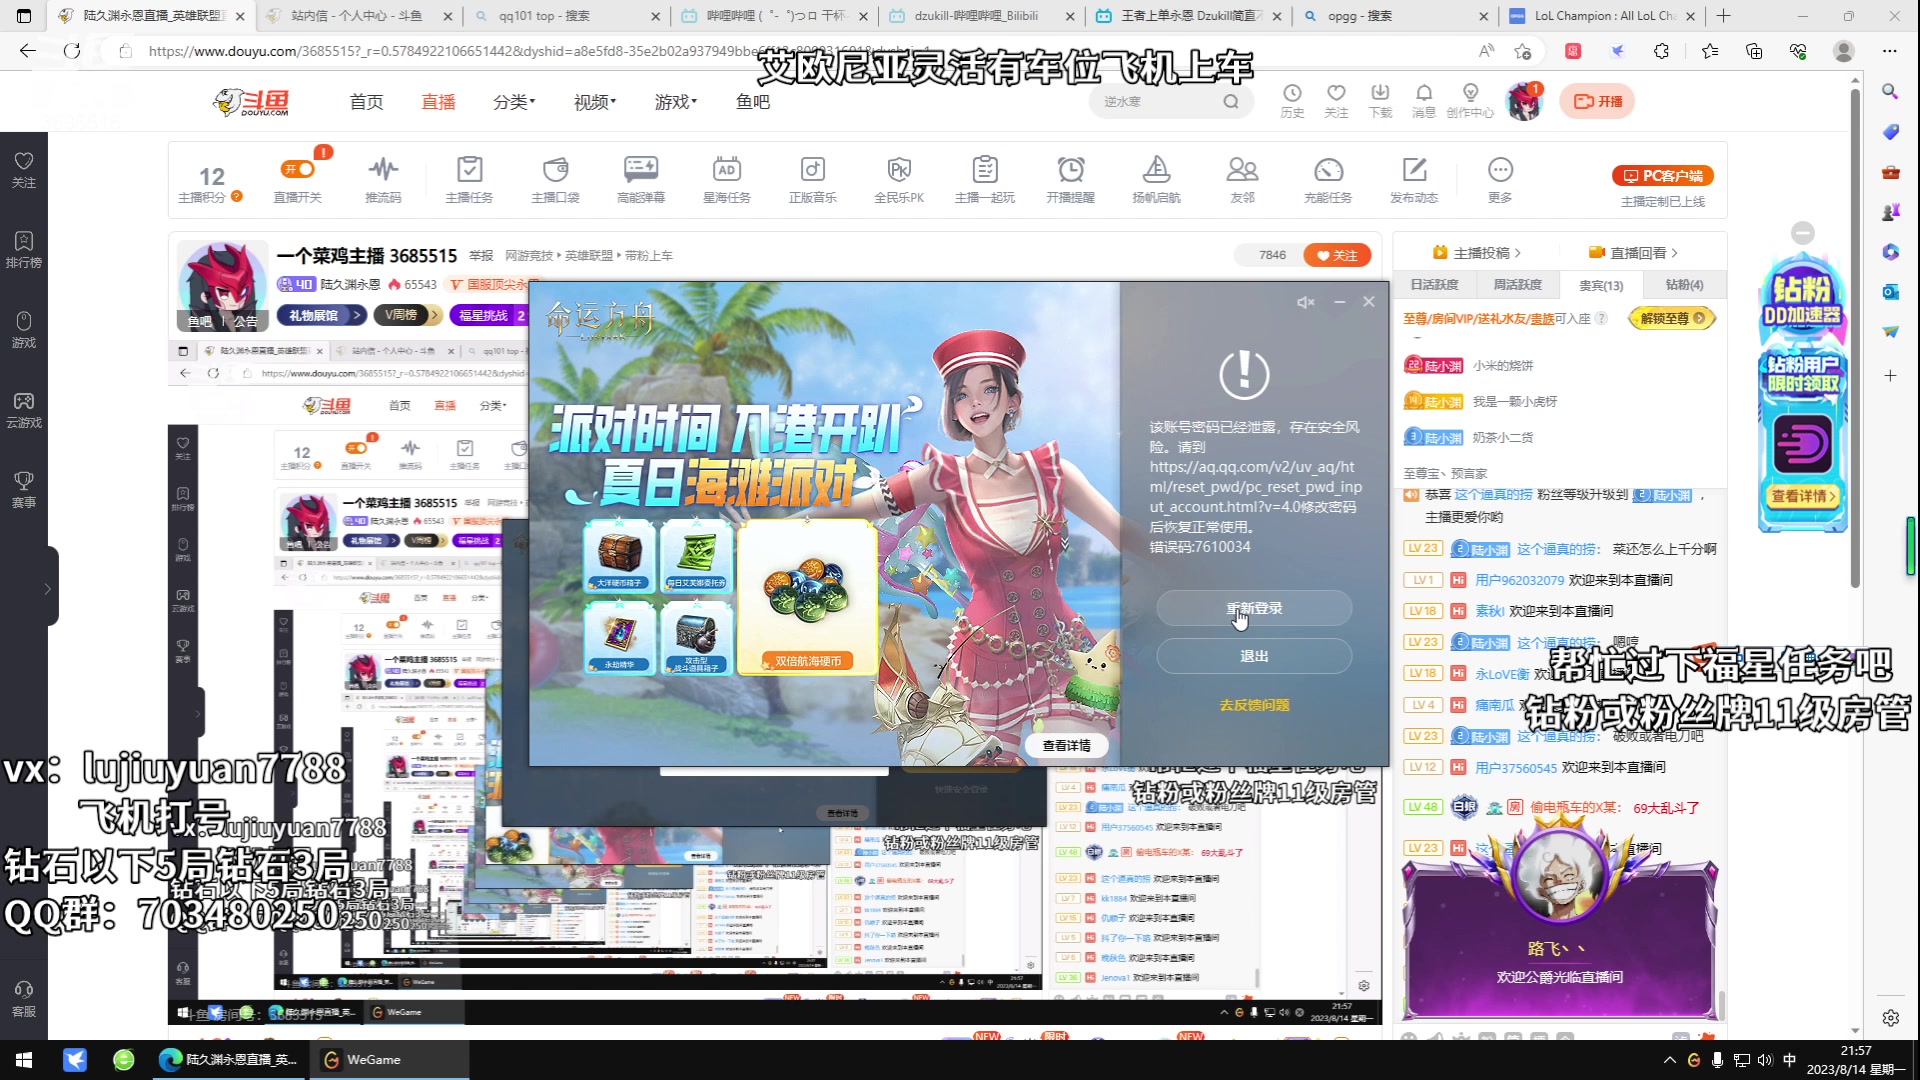Open Windows Start menu
Viewport: 1920px width, 1080px height.
[24, 1060]
